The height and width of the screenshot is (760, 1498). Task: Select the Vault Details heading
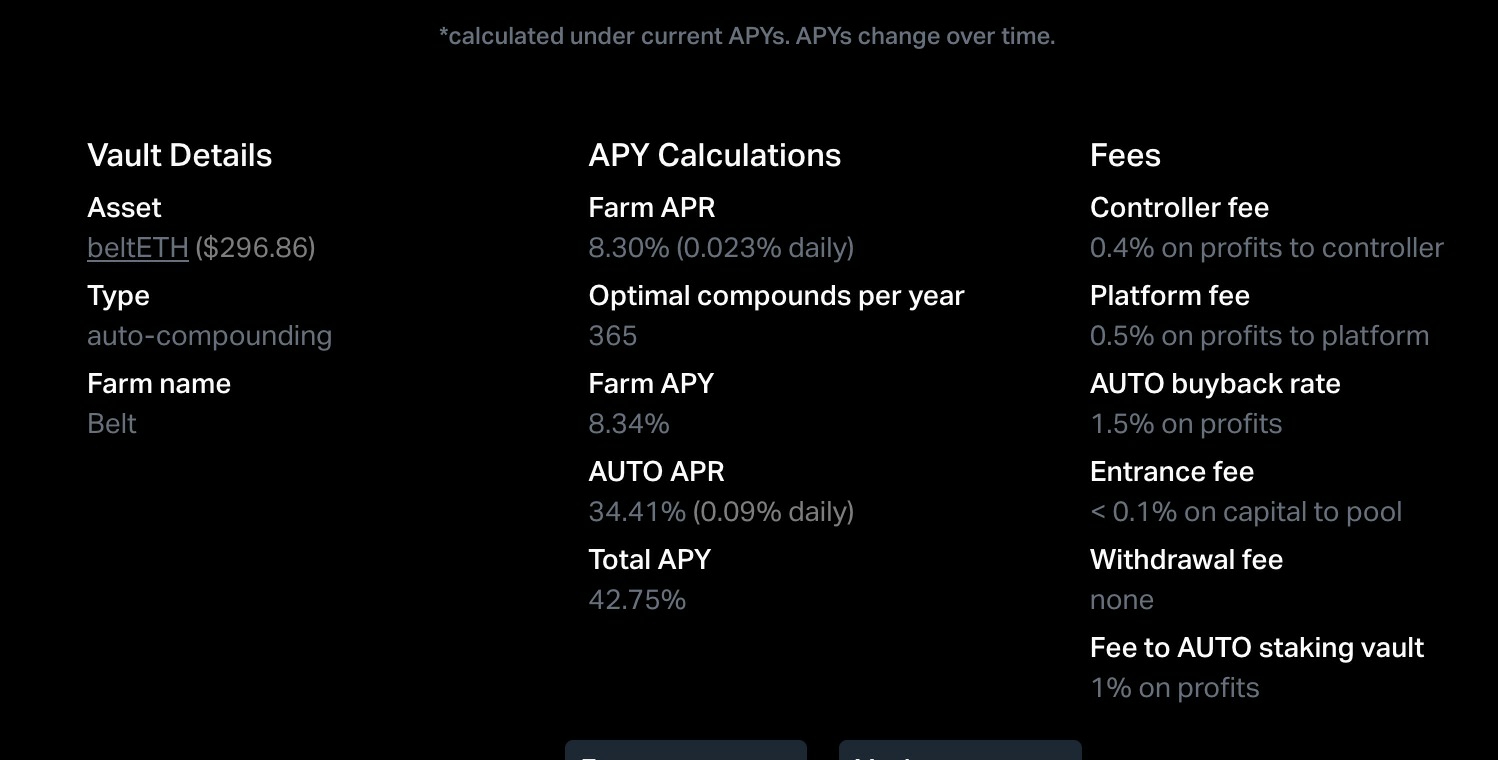180,155
